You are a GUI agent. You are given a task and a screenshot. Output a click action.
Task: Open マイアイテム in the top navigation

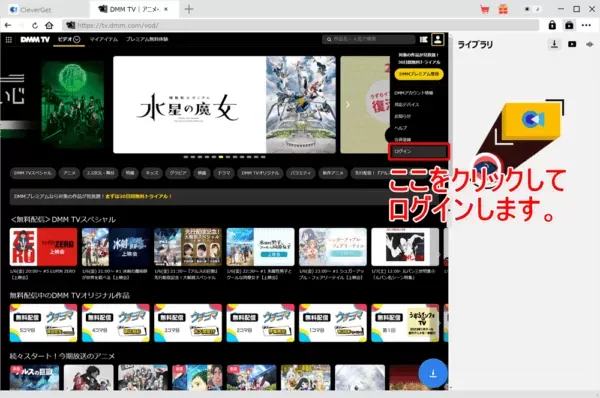[x=103, y=39]
